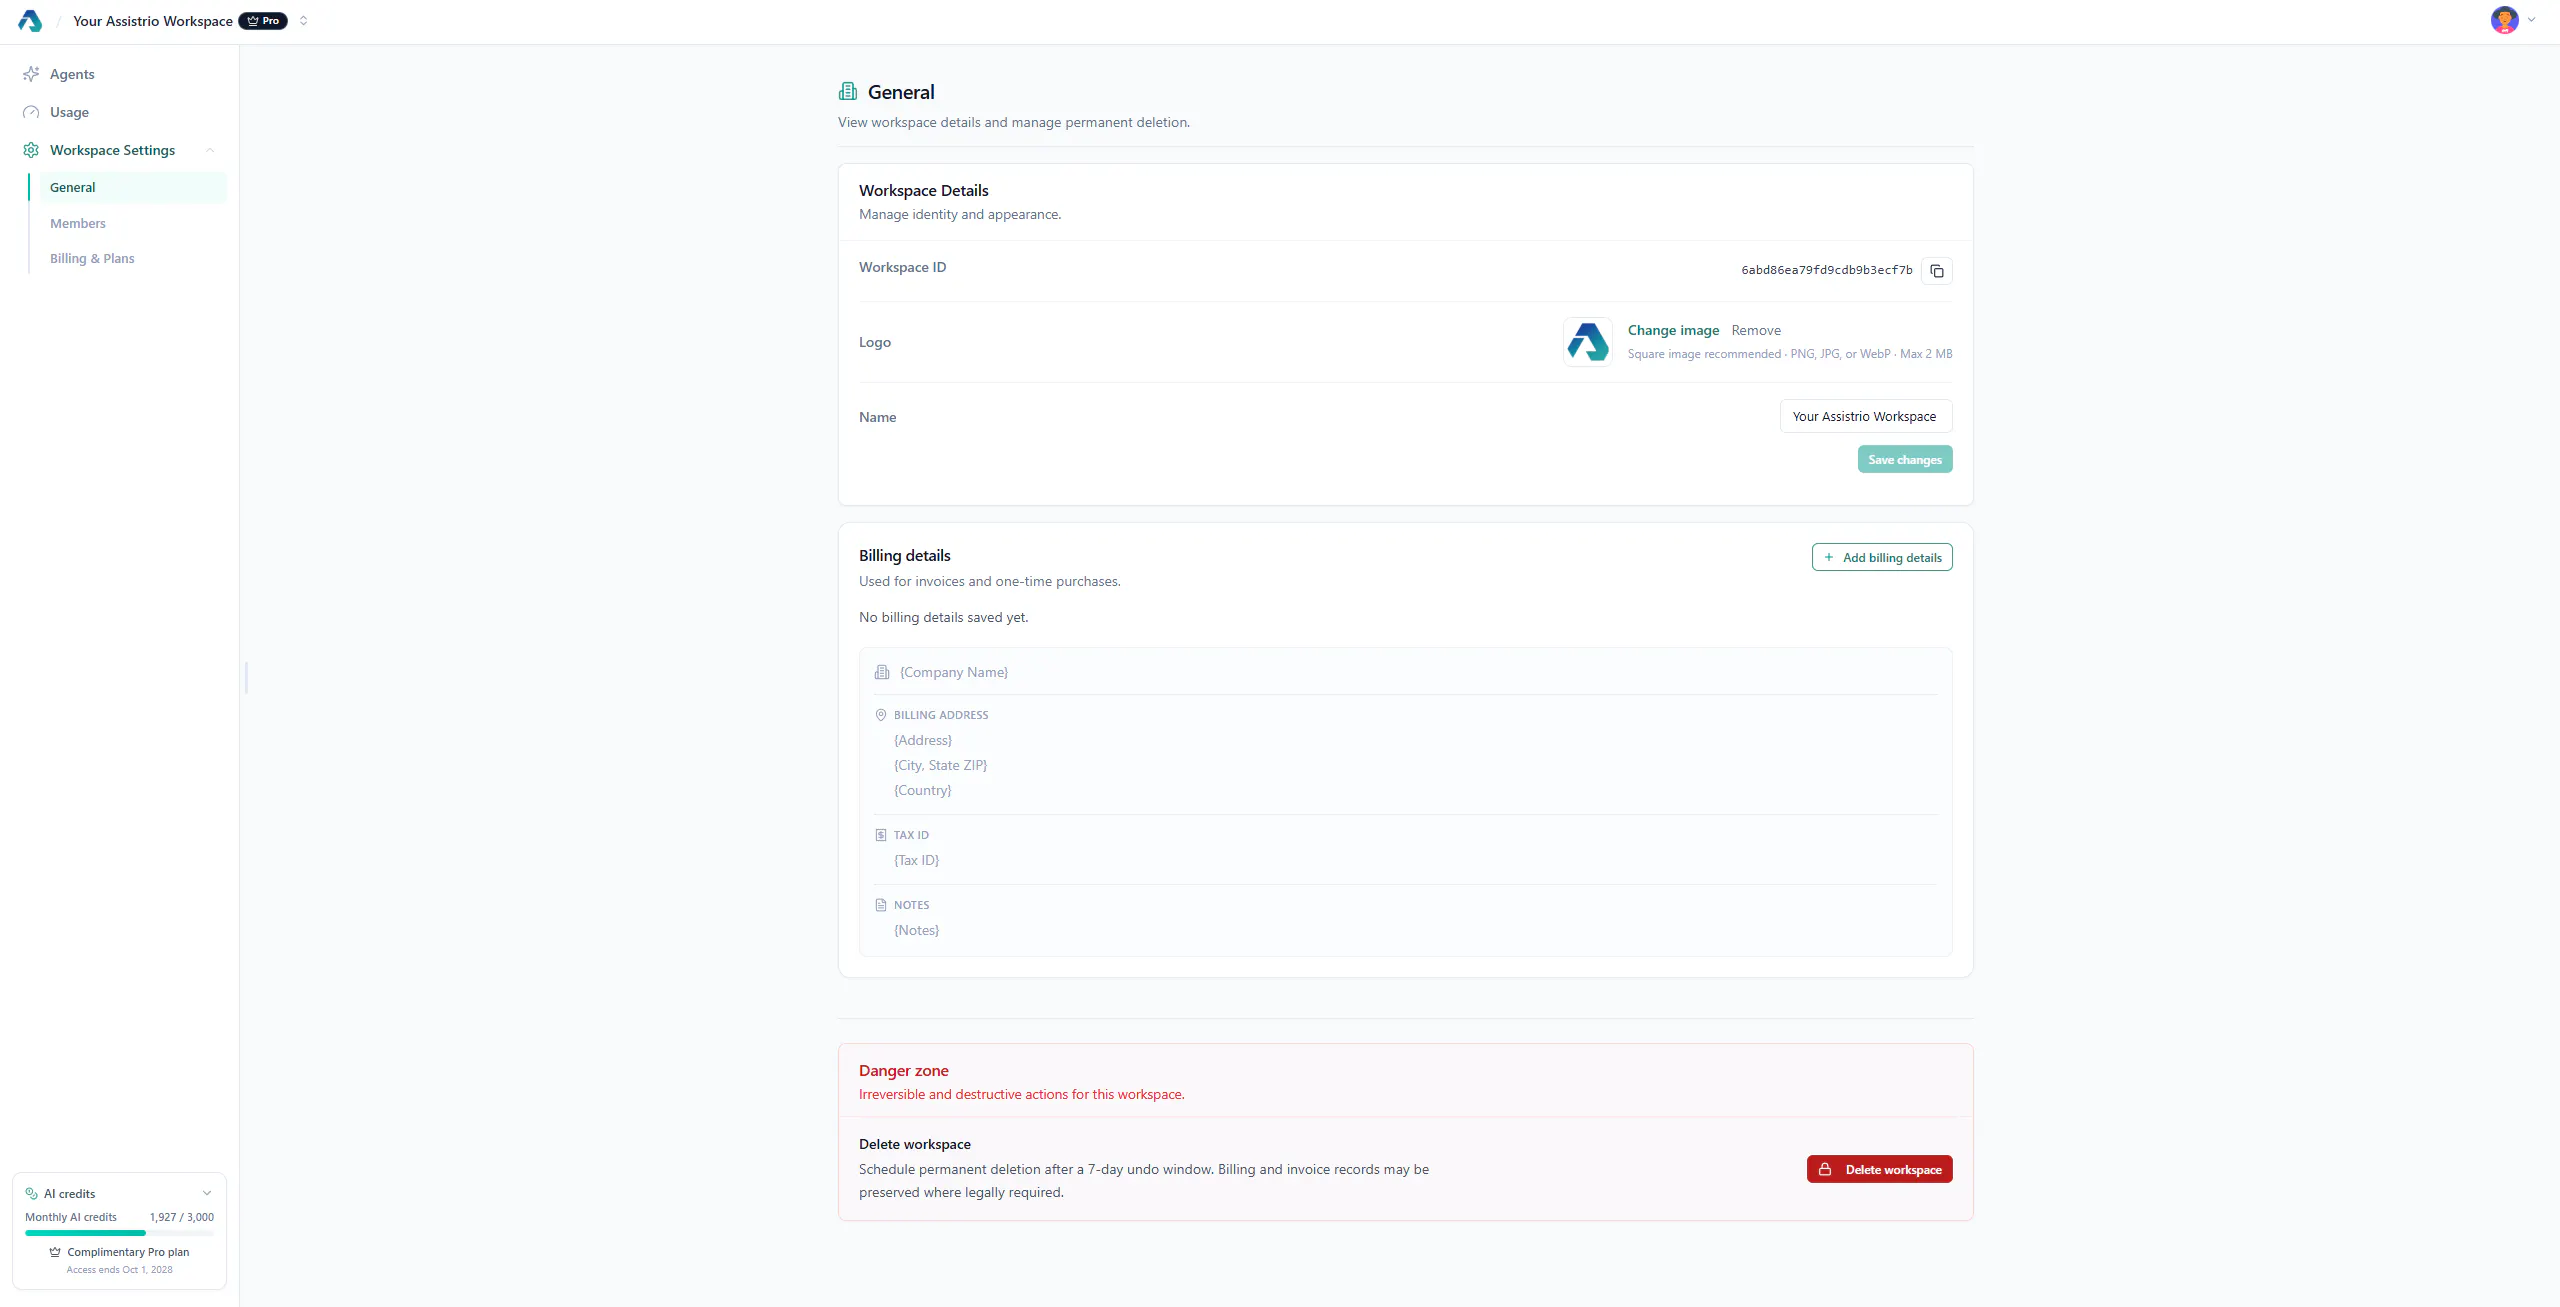Click the {City, State ZIP} placeholder
2560x1307 pixels.
pos(940,766)
